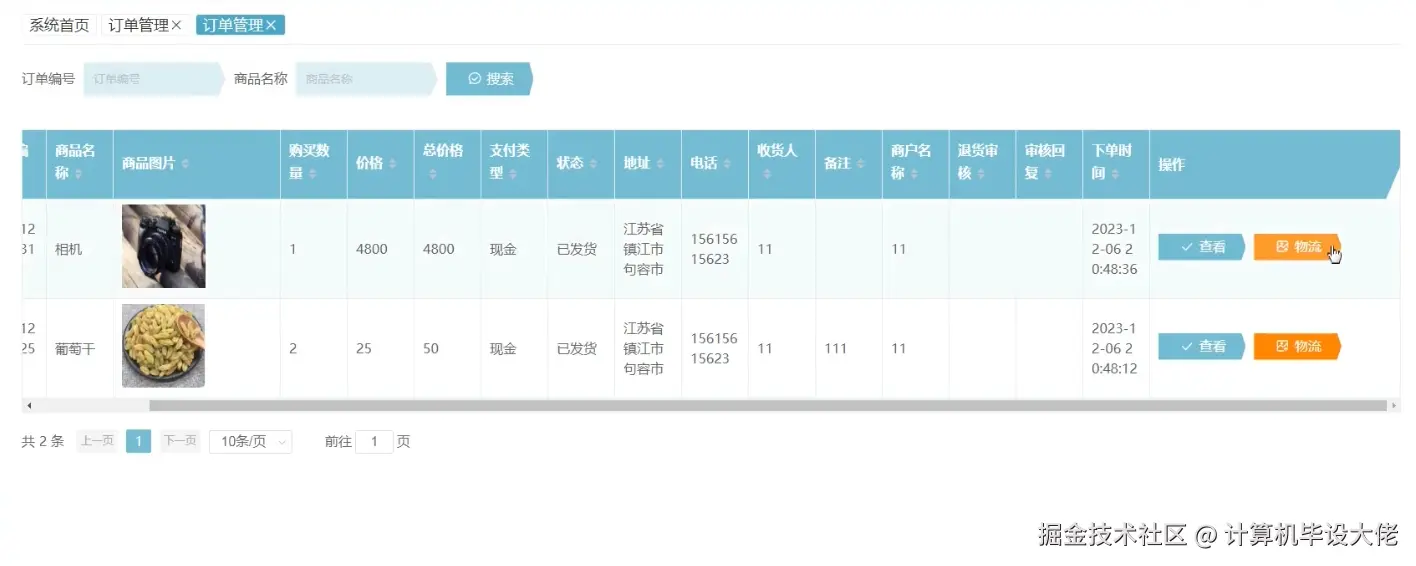The height and width of the screenshot is (566, 1416).
Task: Sort by 商品图片 column
Action: pos(185,164)
